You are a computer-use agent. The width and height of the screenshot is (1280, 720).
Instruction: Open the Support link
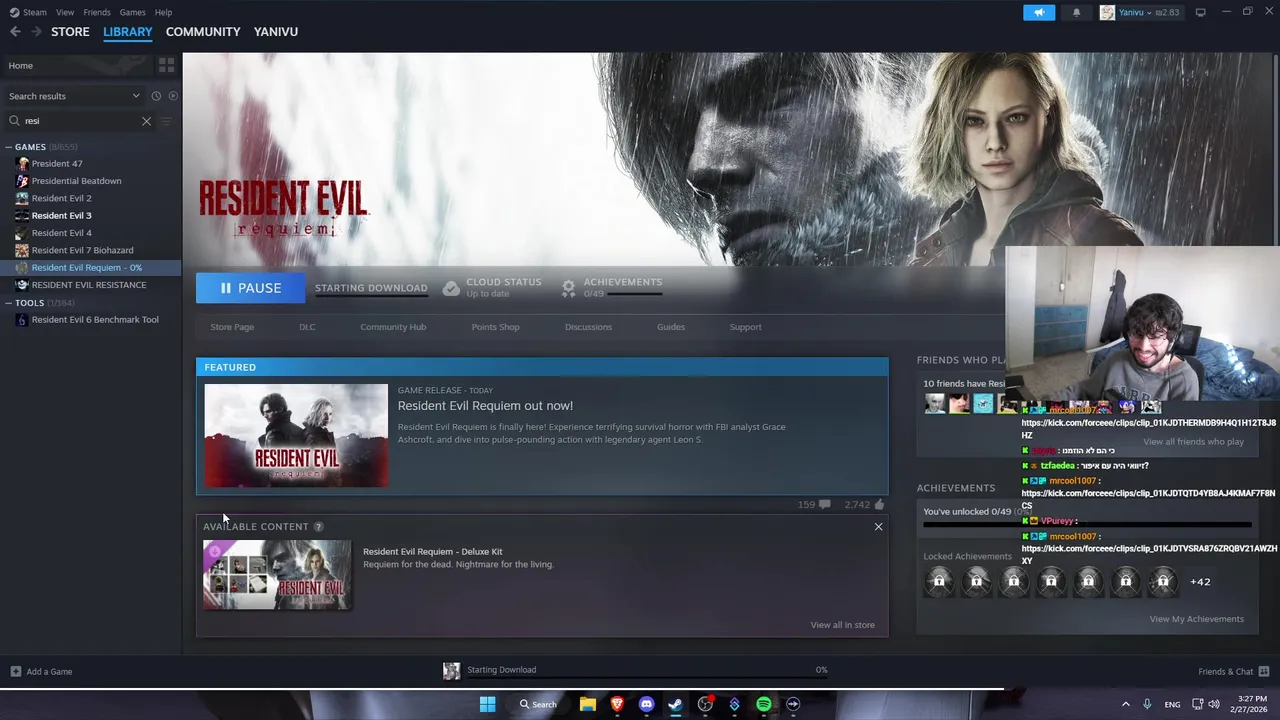point(745,327)
